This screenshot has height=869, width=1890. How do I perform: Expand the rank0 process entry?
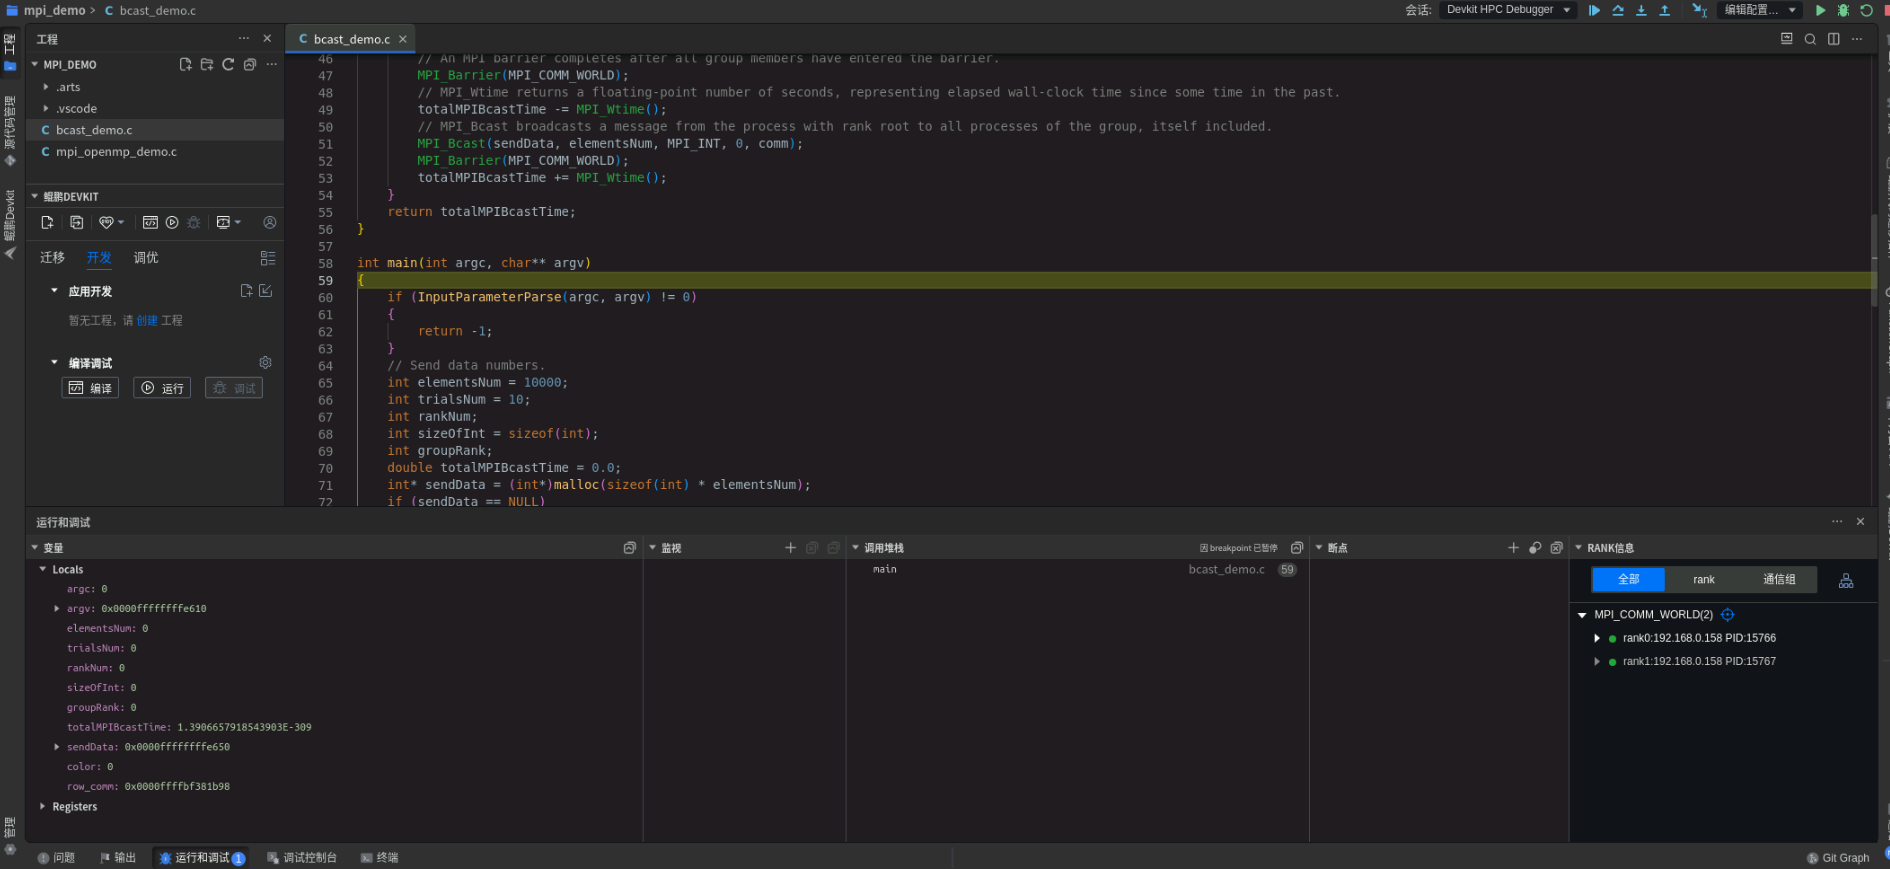1597,638
